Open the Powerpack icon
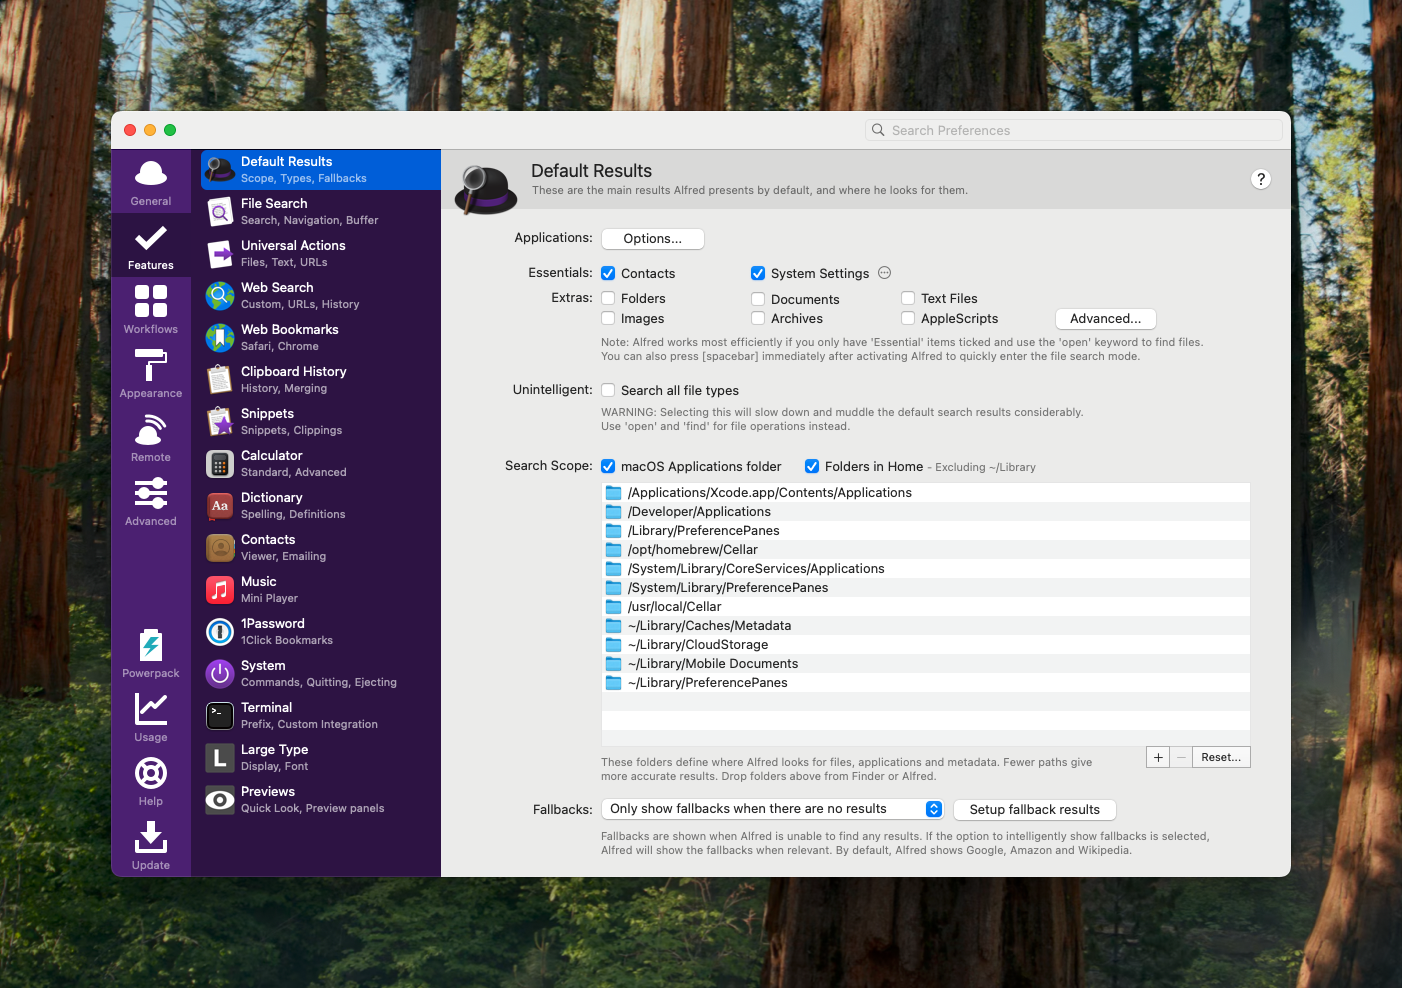The height and width of the screenshot is (988, 1402). [151, 646]
